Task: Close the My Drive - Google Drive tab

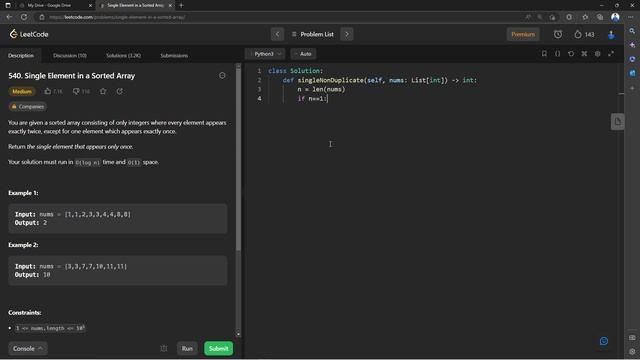Action: 90,5
